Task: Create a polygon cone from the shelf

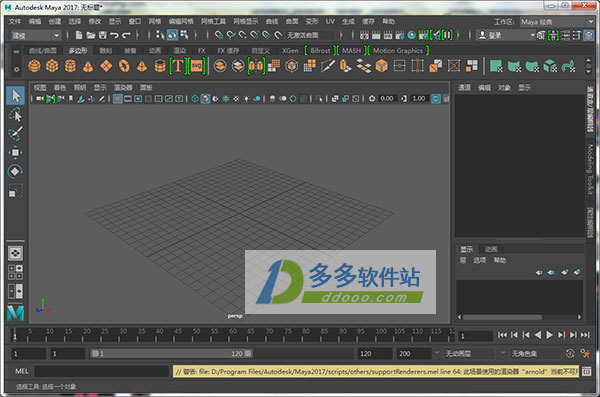Action: pyautogui.click(x=88, y=66)
